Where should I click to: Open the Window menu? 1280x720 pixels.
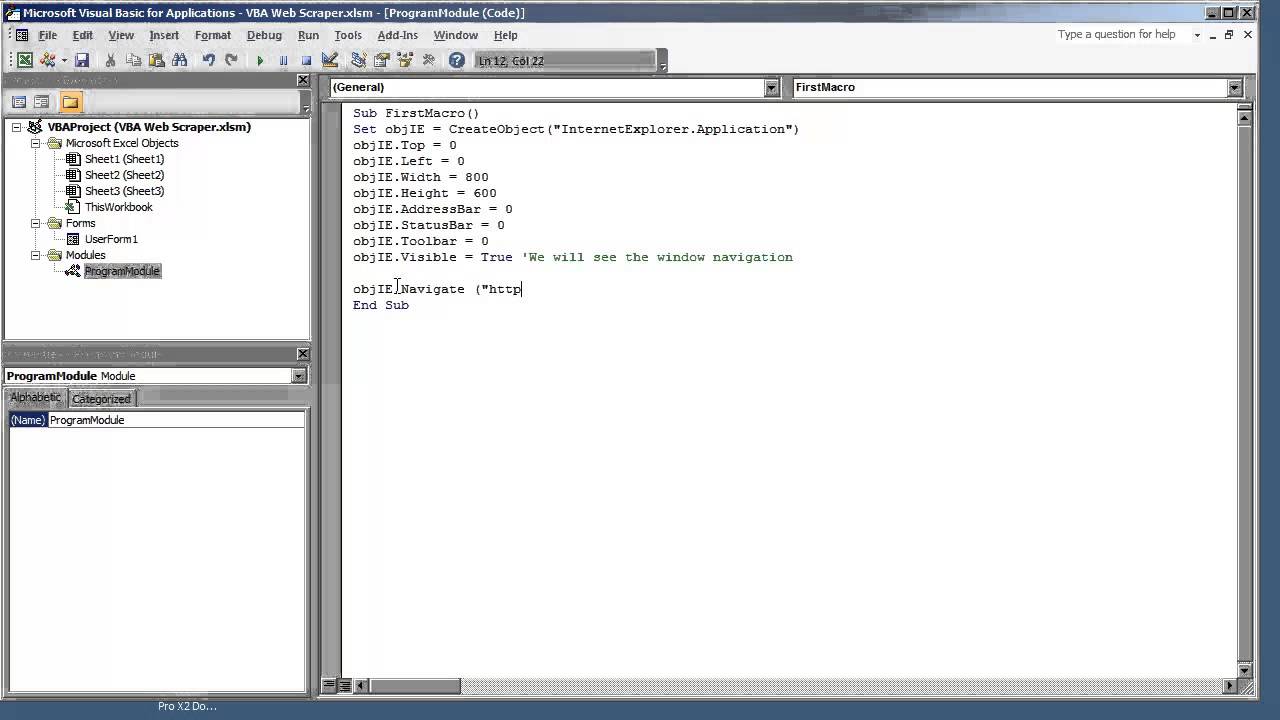click(455, 35)
